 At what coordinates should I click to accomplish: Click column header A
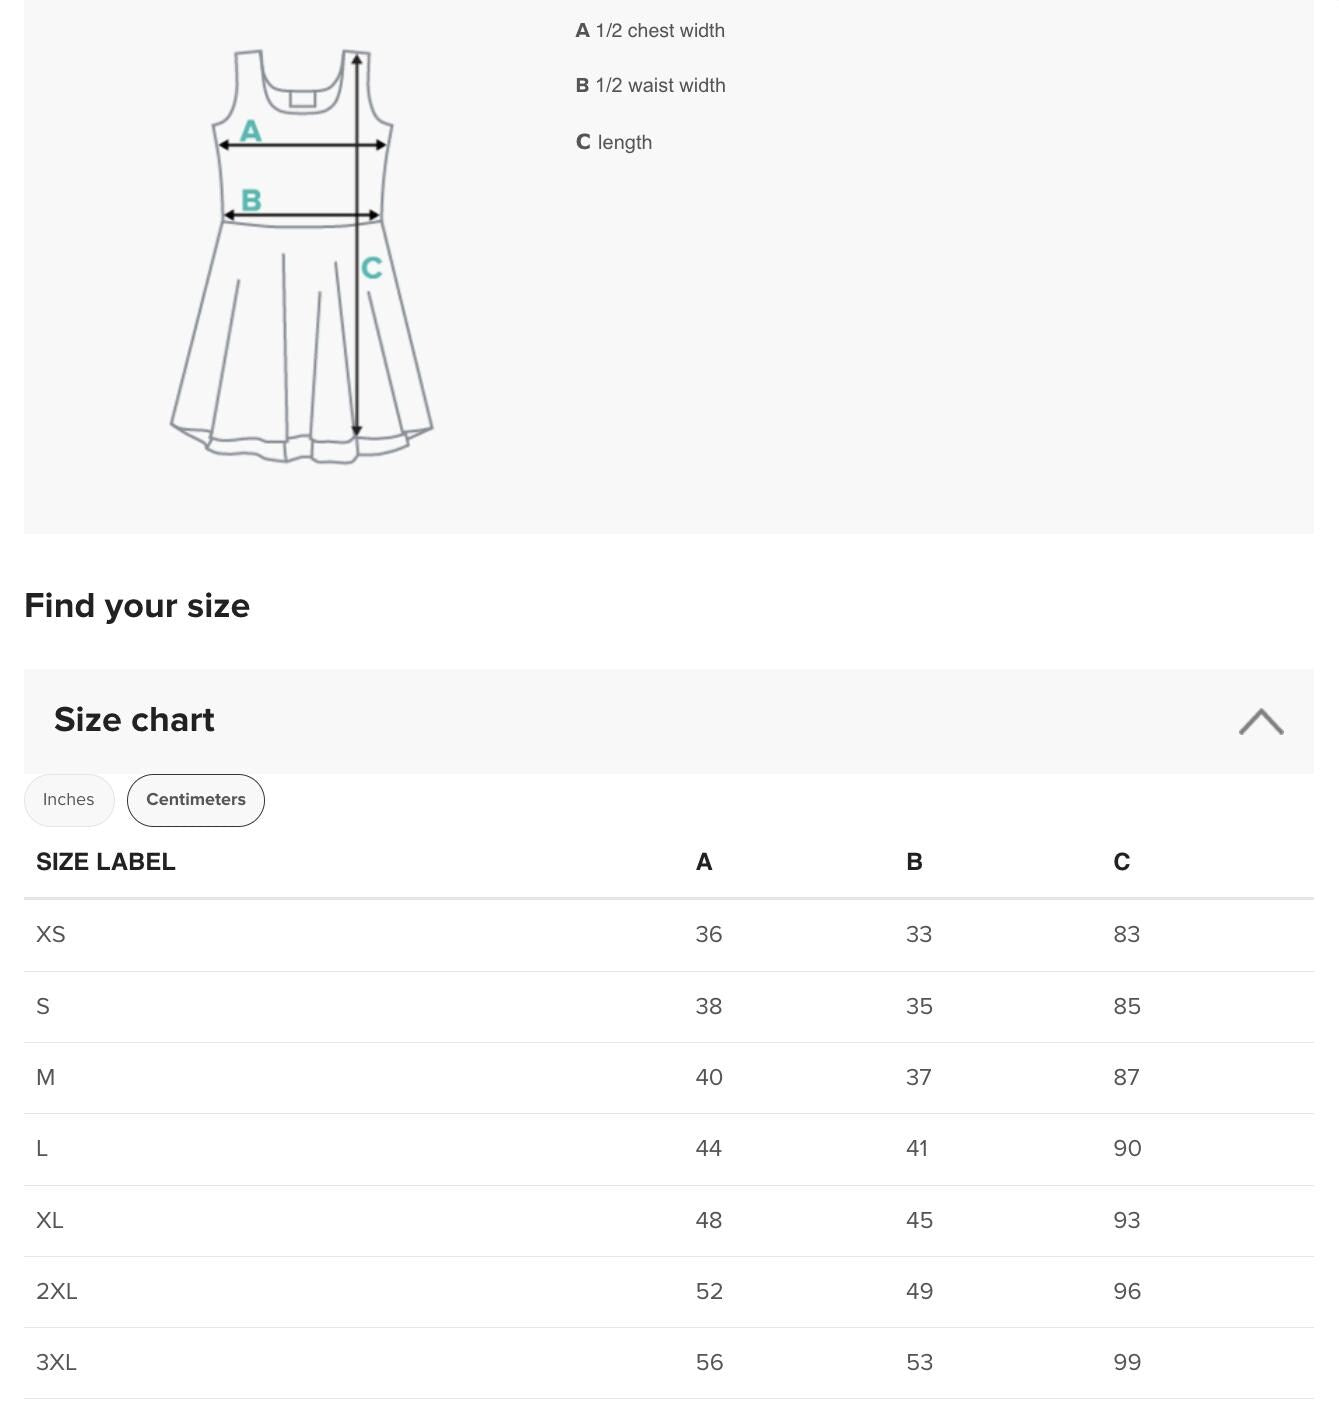704,861
